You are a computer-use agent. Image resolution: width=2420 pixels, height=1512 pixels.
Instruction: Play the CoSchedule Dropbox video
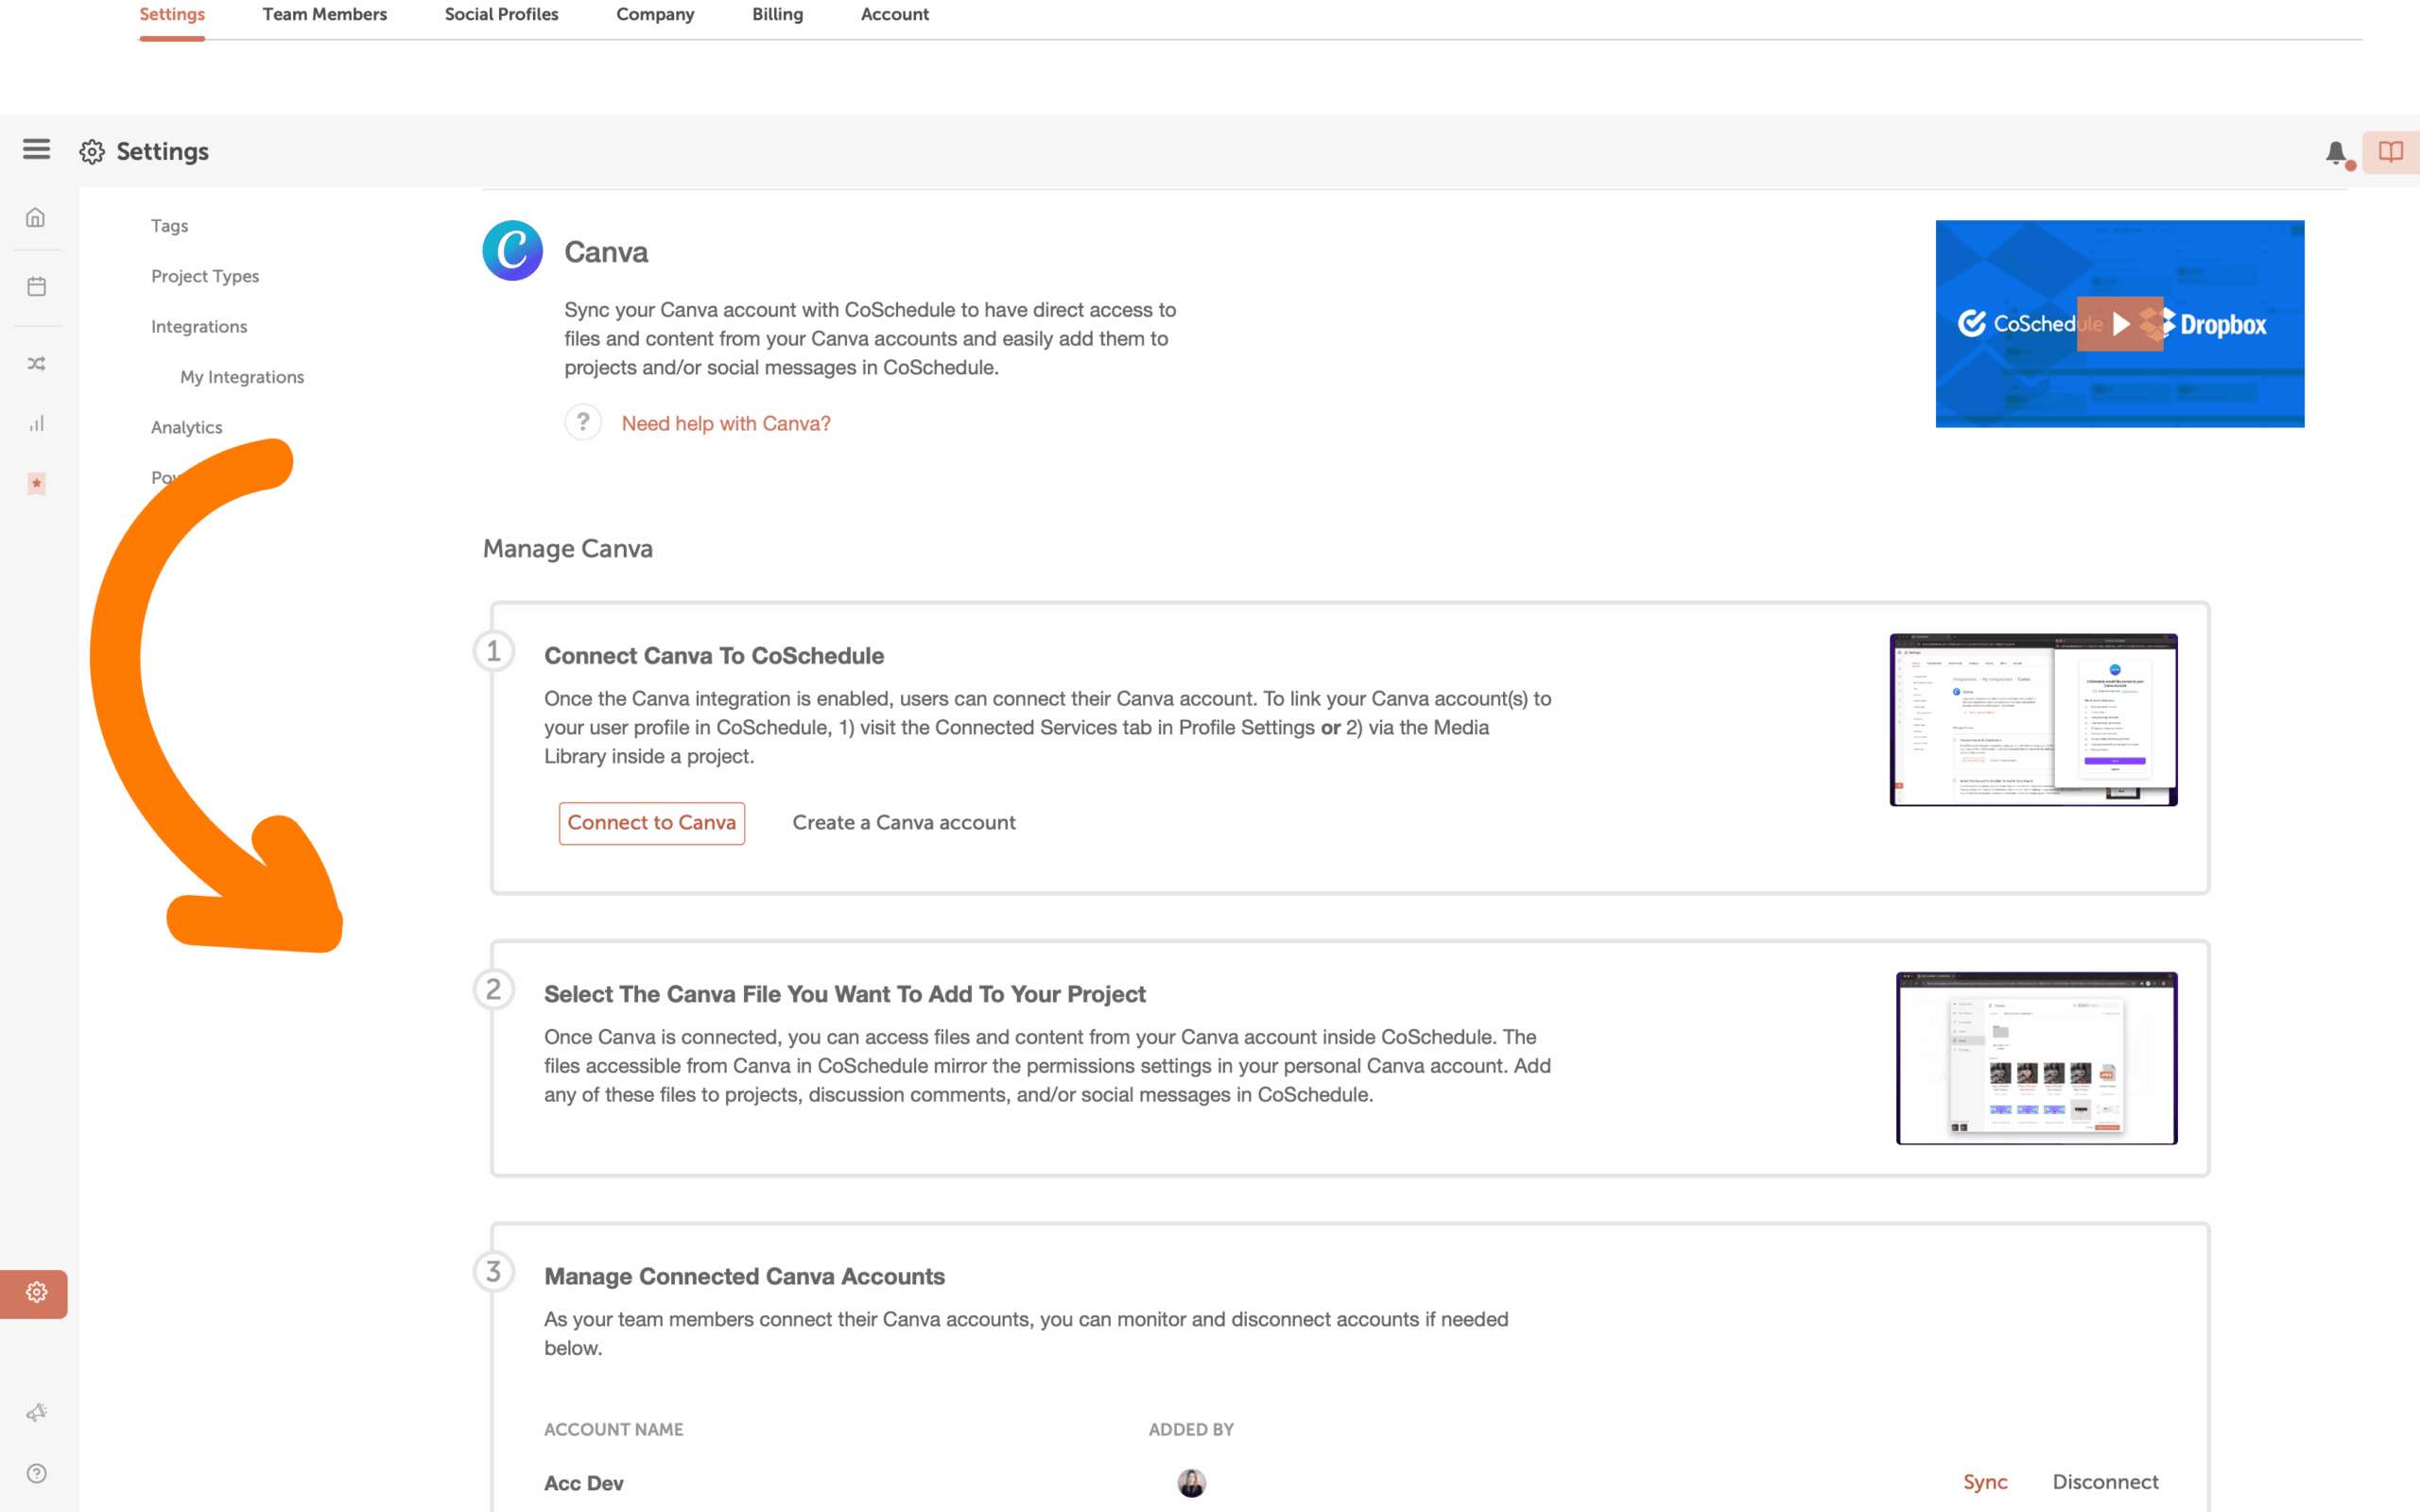pos(2119,324)
